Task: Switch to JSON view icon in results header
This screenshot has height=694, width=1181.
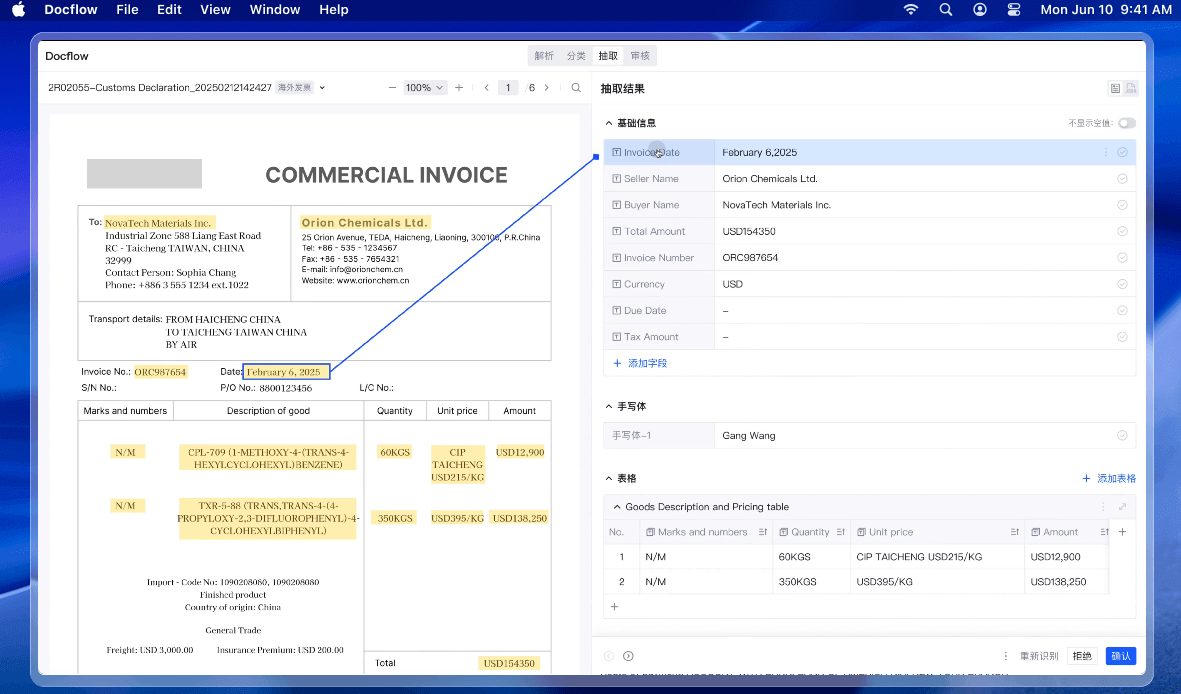Action: pos(1131,89)
